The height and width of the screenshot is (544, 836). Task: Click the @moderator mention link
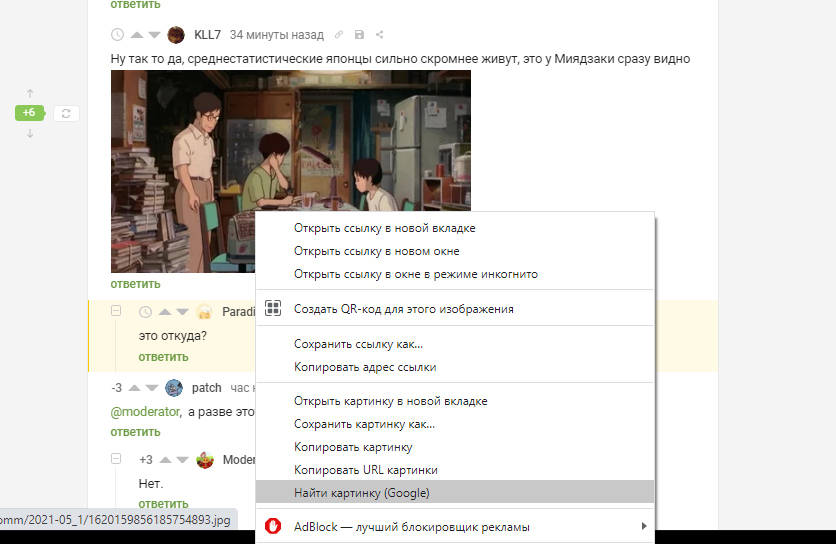[146, 412]
